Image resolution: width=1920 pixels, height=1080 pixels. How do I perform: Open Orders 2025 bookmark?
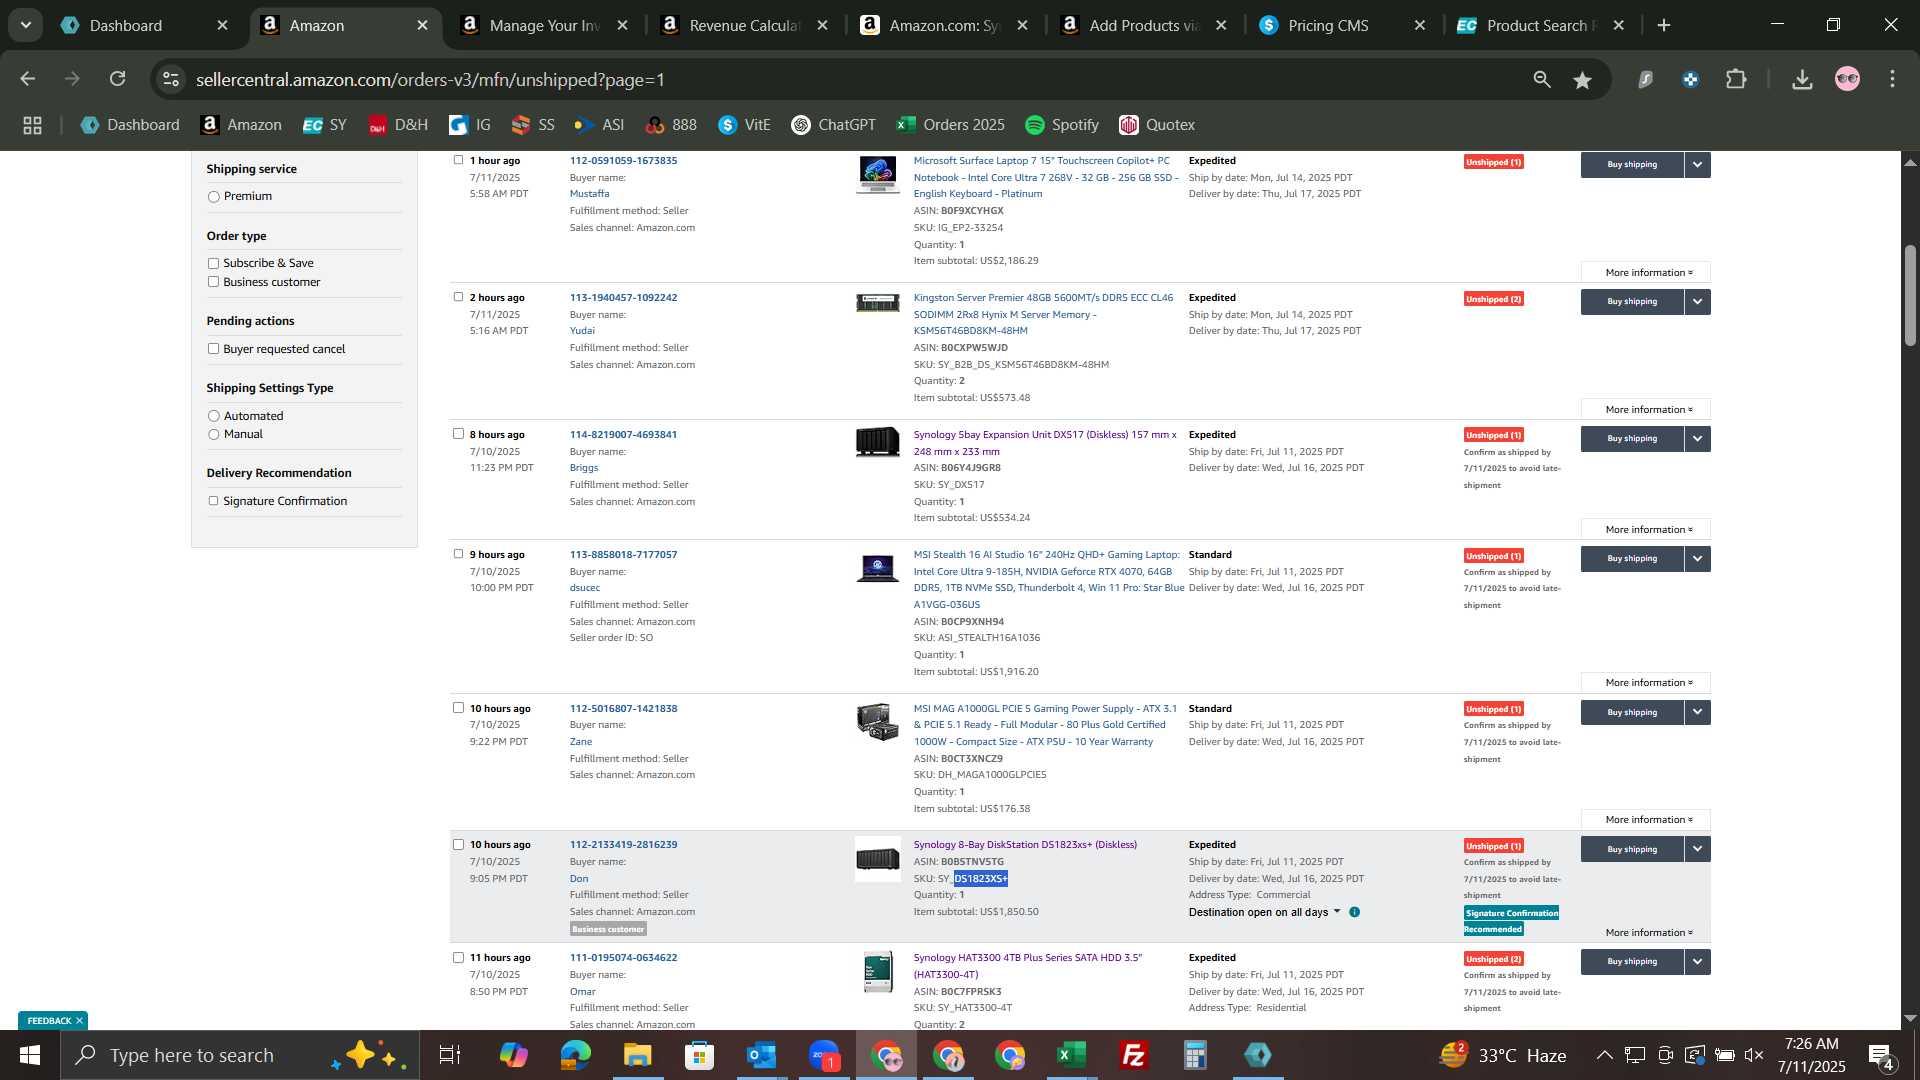(x=950, y=125)
